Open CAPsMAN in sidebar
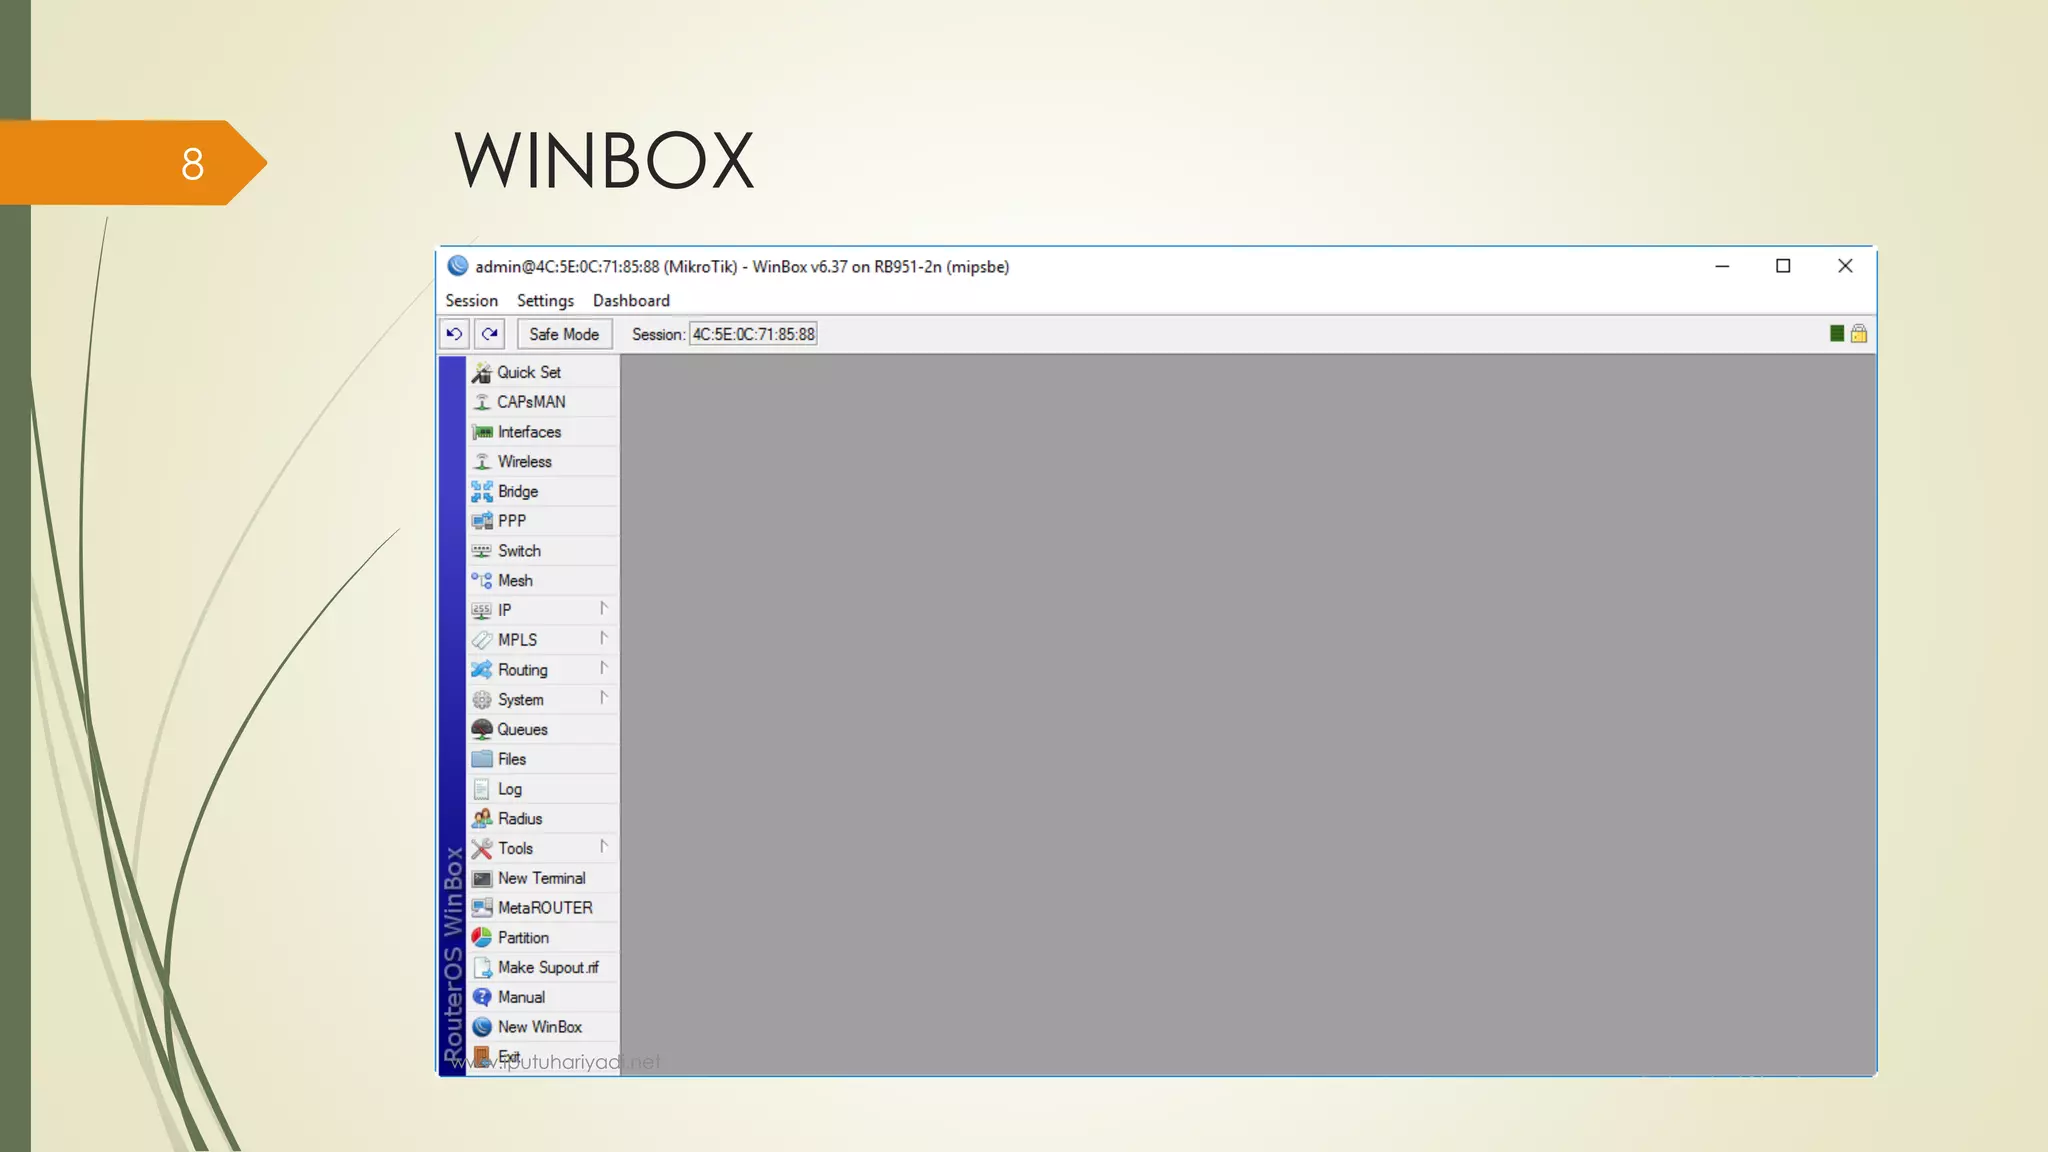Image resolution: width=2048 pixels, height=1152 pixels. coord(543,402)
